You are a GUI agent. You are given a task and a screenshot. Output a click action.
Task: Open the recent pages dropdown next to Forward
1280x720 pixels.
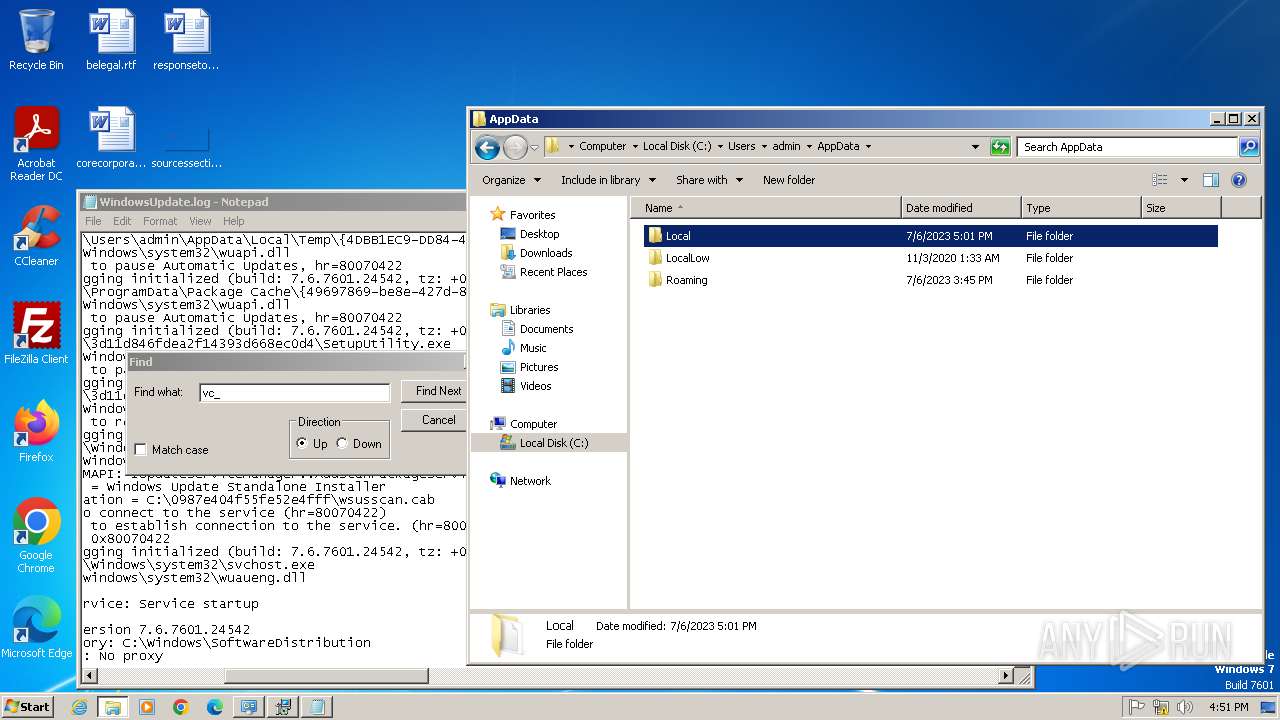click(x=534, y=148)
